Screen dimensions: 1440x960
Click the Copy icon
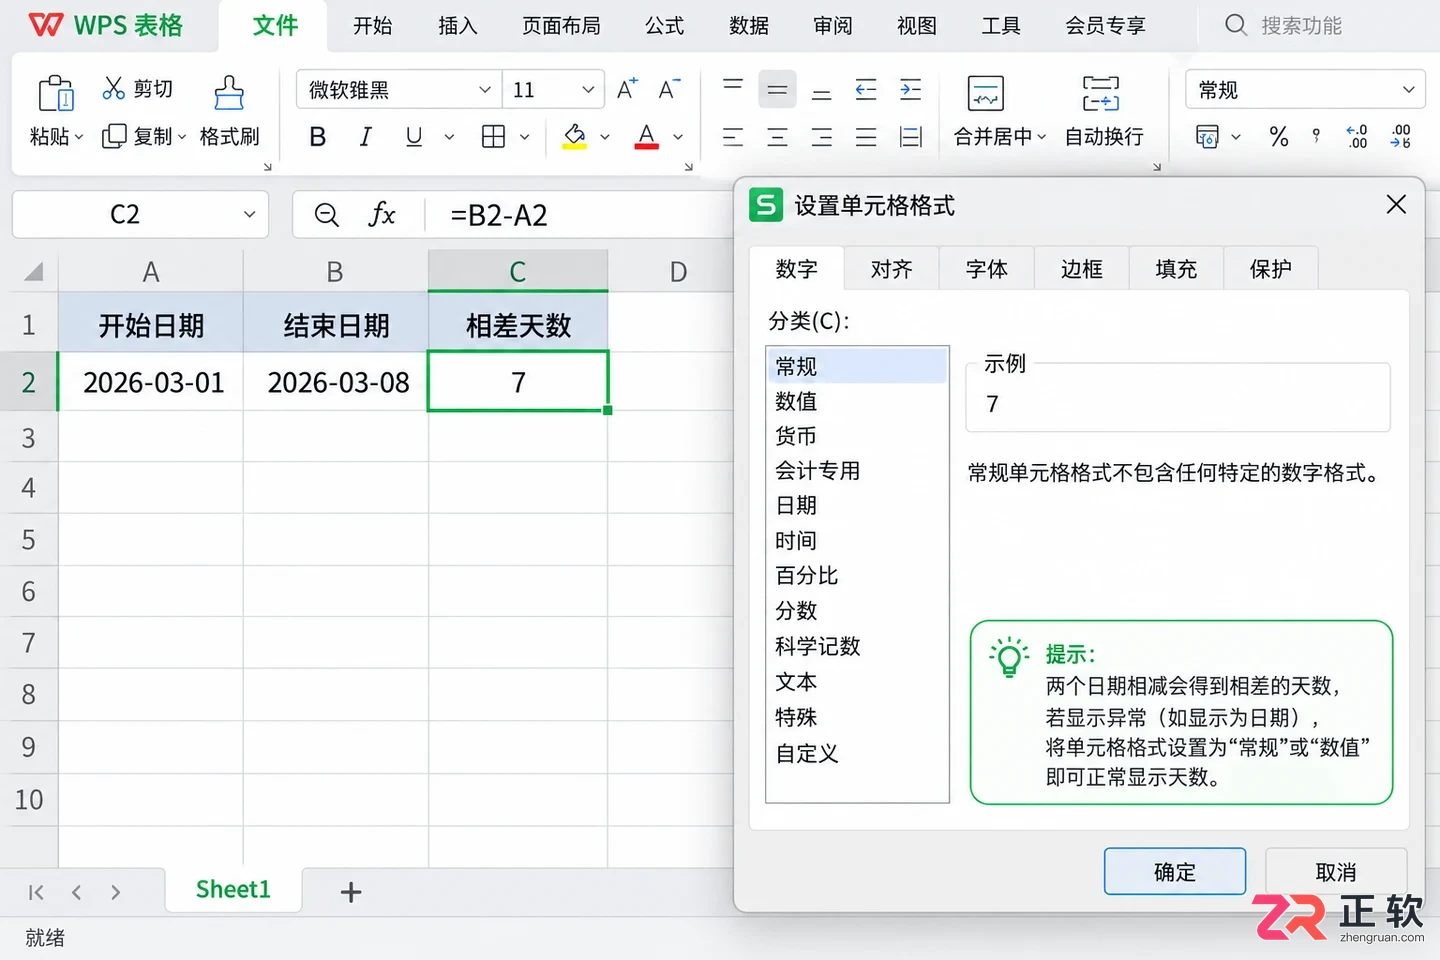click(x=114, y=136)
